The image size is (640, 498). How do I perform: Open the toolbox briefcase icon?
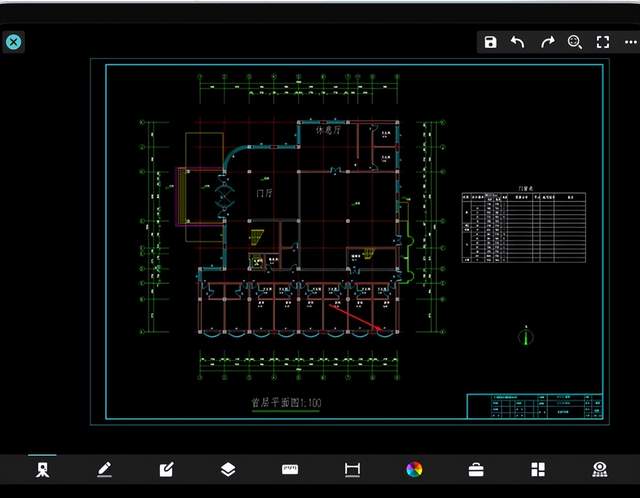pyautogui.click(x=476, y=470)
